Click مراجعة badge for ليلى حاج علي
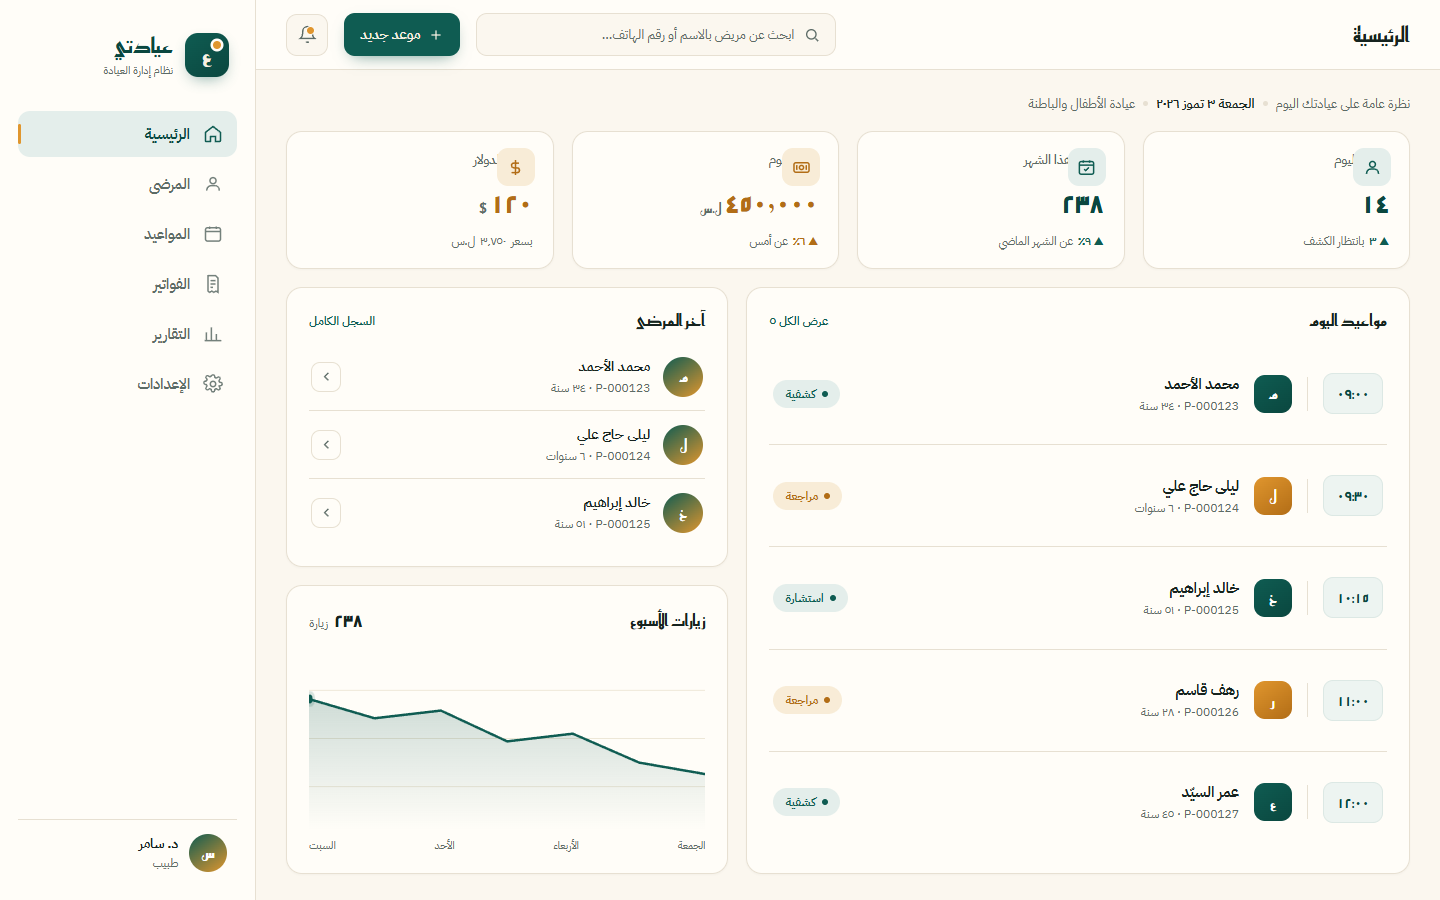The width and height of the screenshot is (1440, 900). (x=807, y=496)
